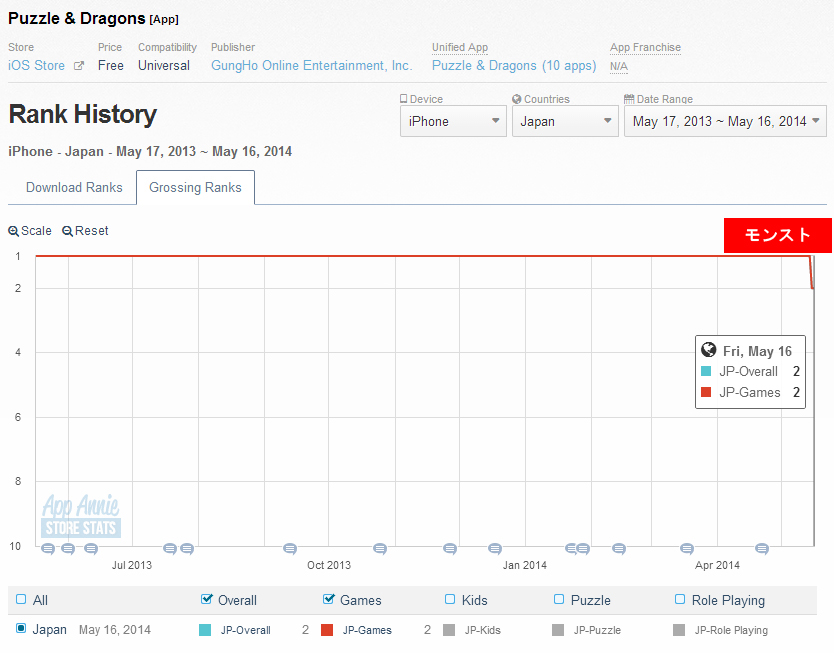Click the "Jul 2013" axis label
The width and height of the screenshot is (834, 653).
pos(132,565)
